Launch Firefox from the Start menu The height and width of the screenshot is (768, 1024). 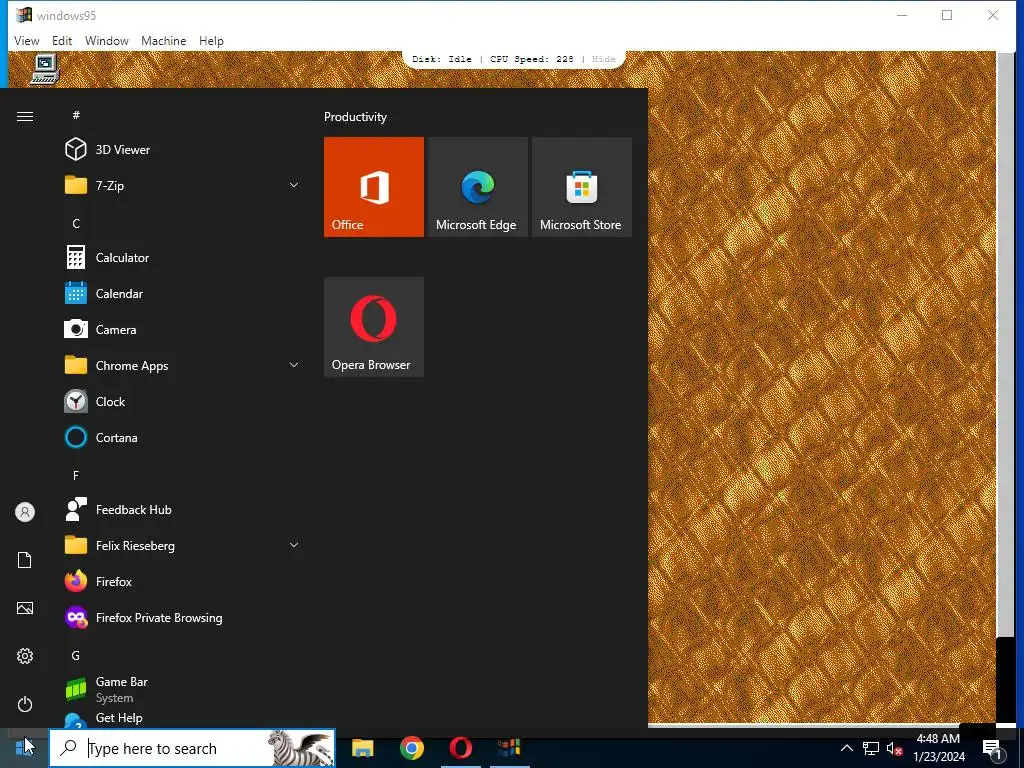click(x=183, y=581)
